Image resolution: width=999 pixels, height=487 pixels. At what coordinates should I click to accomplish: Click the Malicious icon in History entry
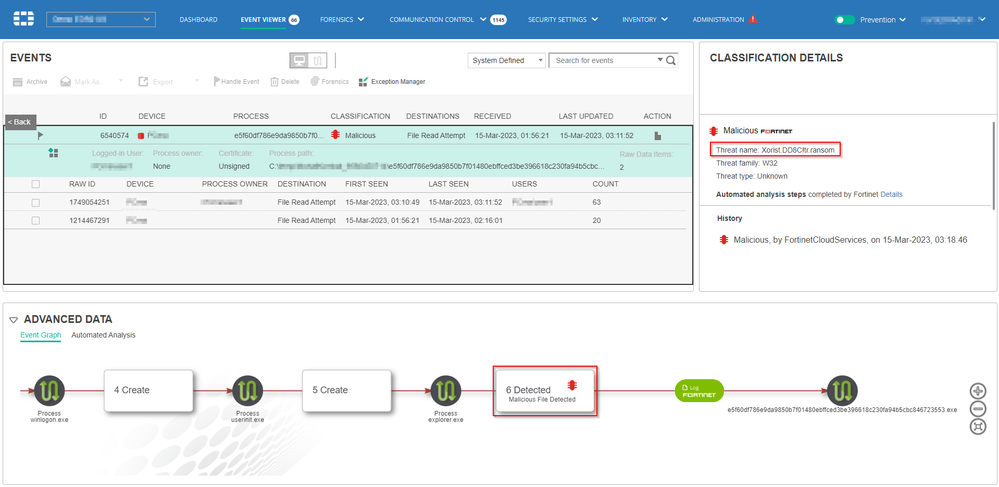coord(724,240)
